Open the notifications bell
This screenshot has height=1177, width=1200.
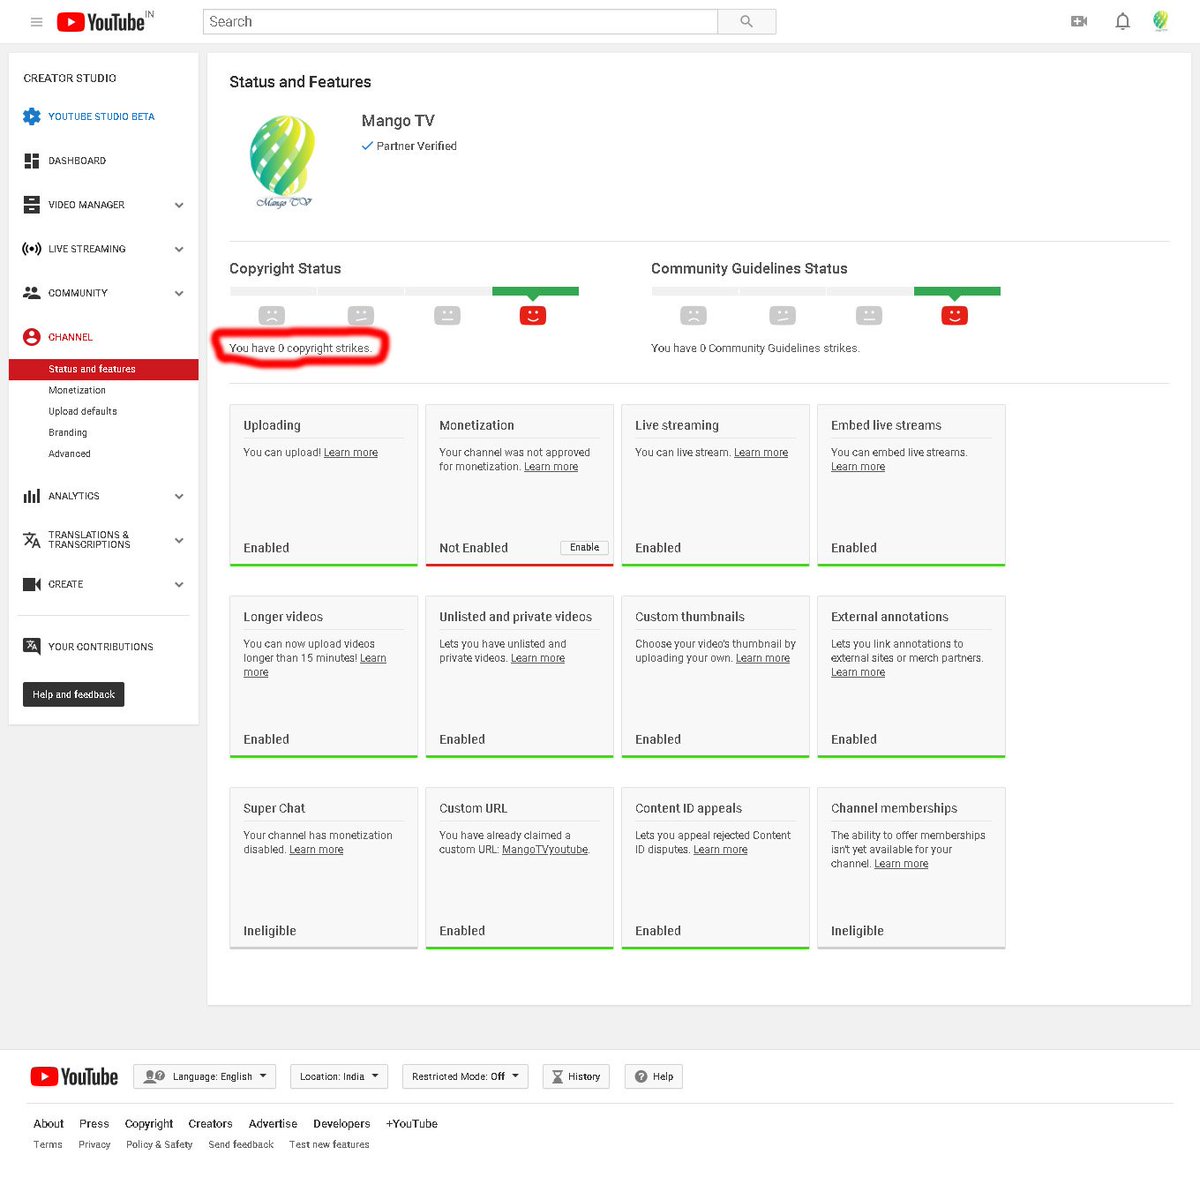(1123, 21)
